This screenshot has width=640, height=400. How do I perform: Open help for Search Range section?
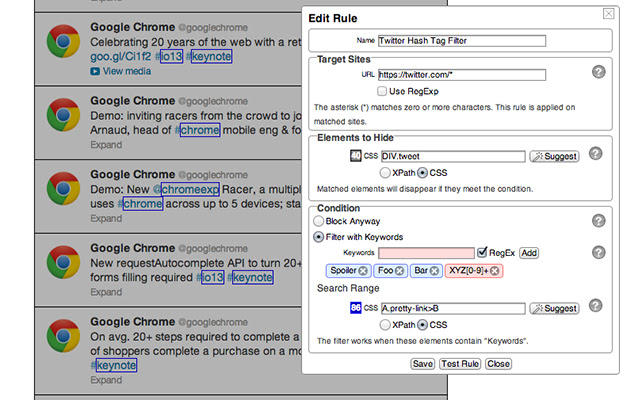pos(596,305)
